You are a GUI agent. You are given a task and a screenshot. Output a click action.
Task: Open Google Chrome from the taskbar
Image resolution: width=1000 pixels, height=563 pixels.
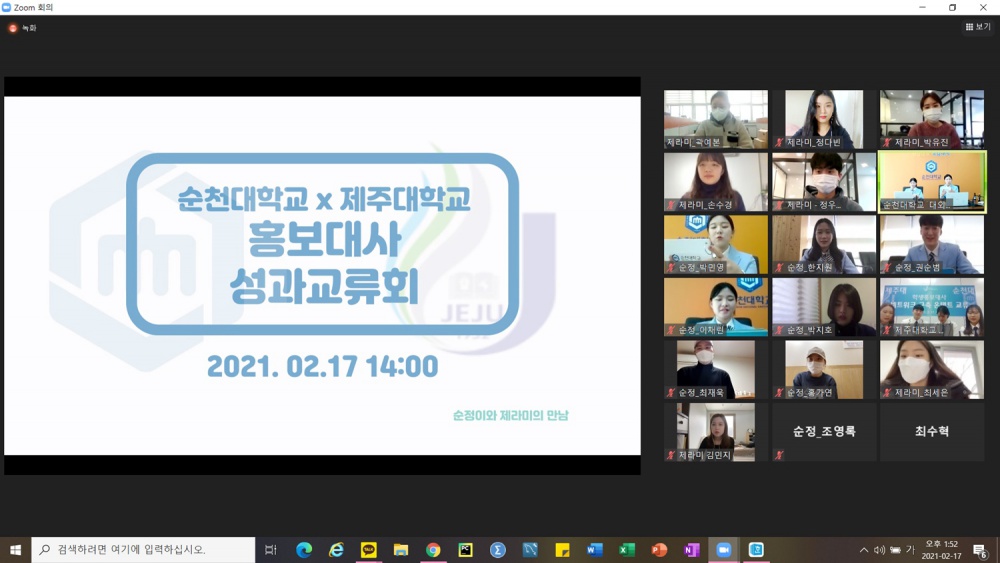click(433, 550)
